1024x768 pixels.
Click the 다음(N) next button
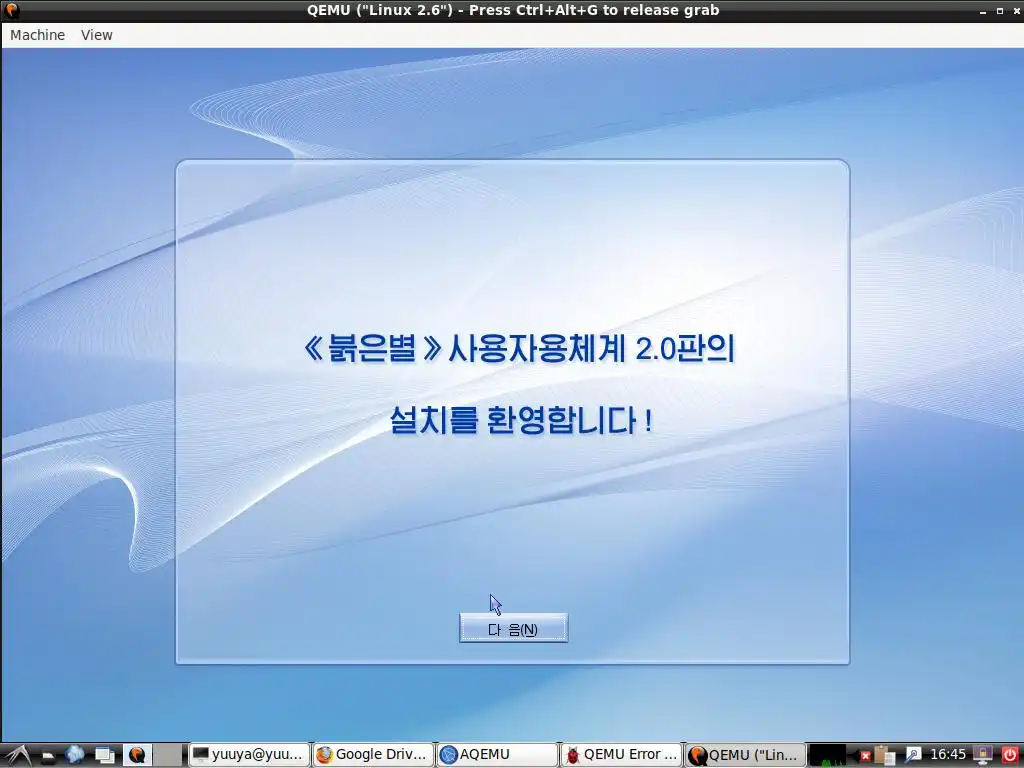pos(513,628)
